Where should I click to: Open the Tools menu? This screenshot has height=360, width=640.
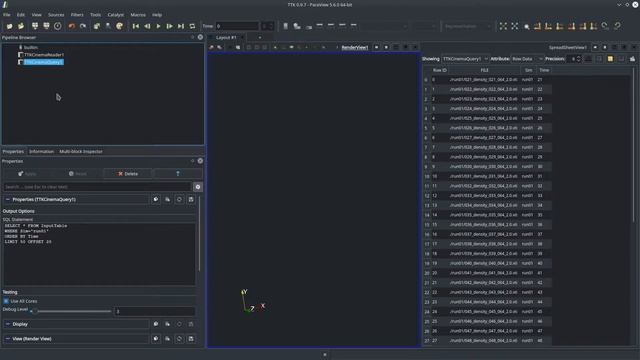(96, 15)
